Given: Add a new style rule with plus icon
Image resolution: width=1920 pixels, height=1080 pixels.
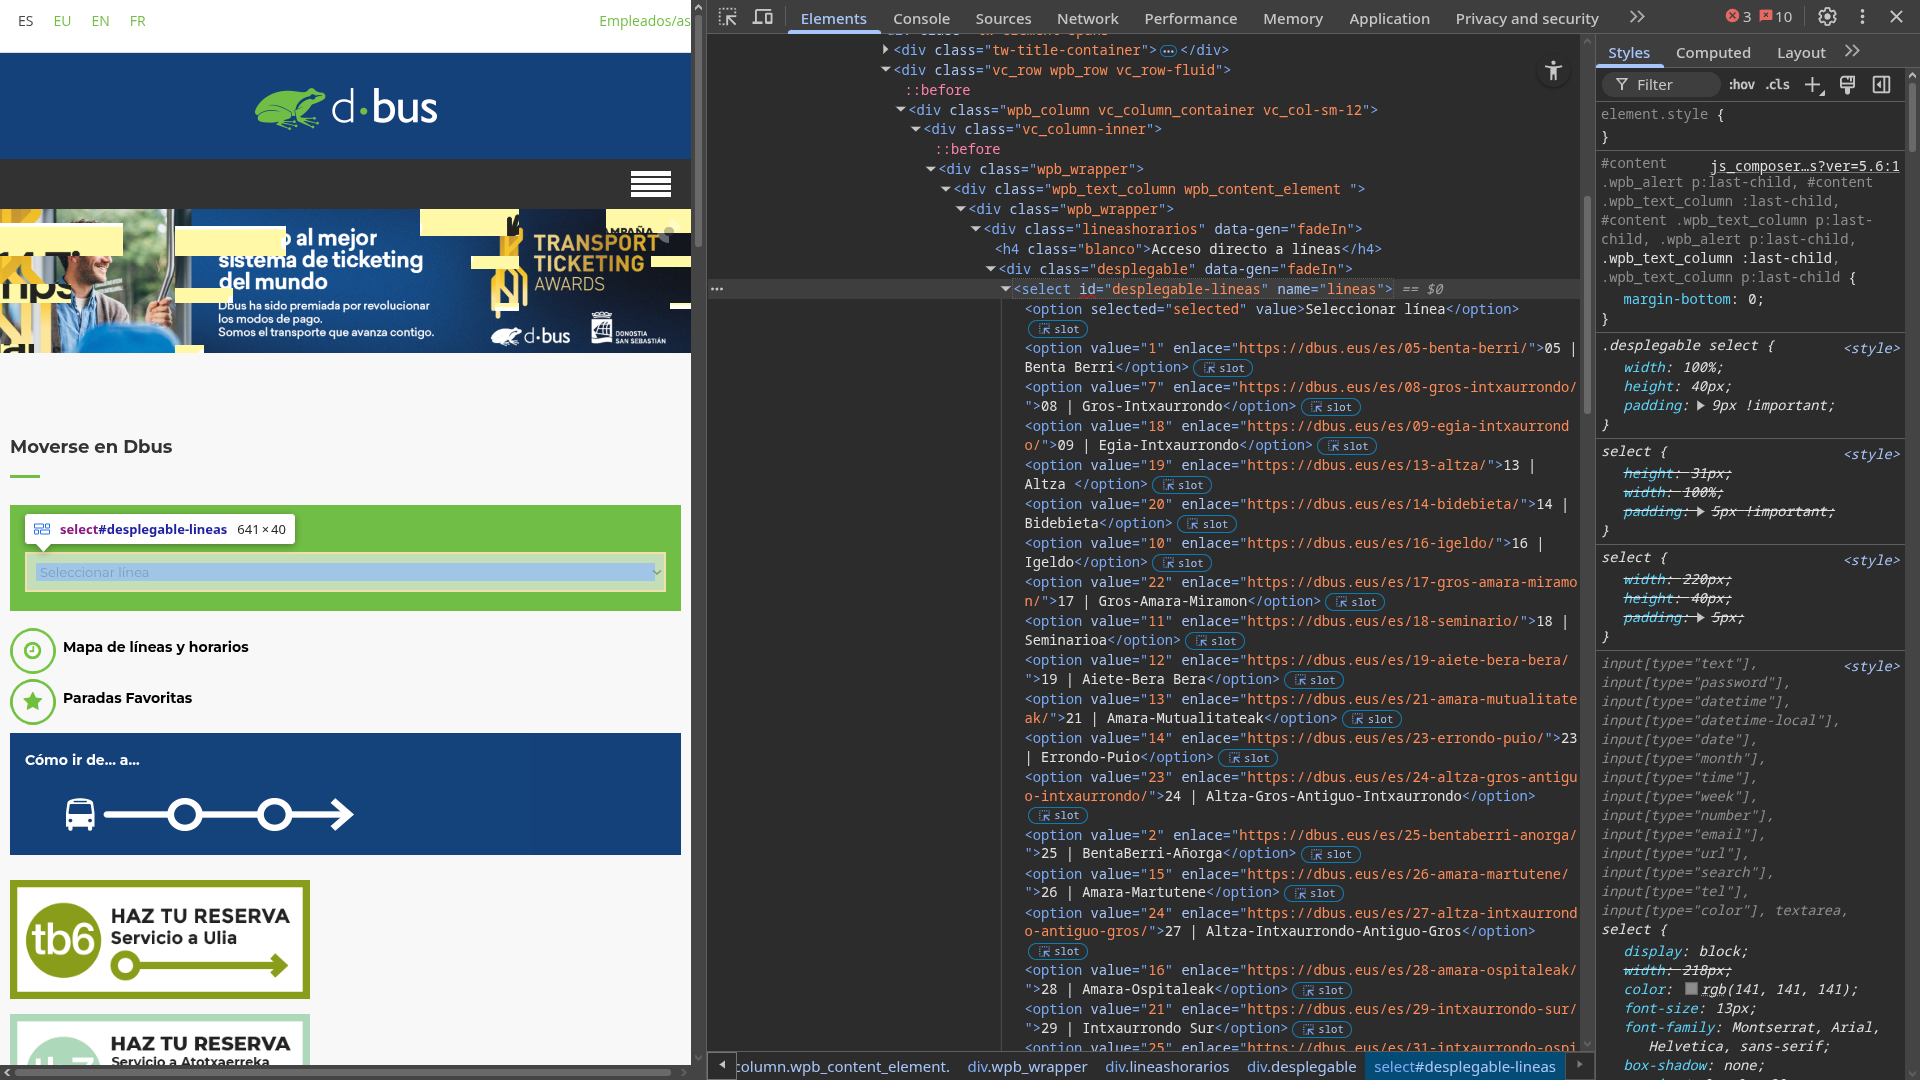Looking at the screenshot, I should 1814,85.
